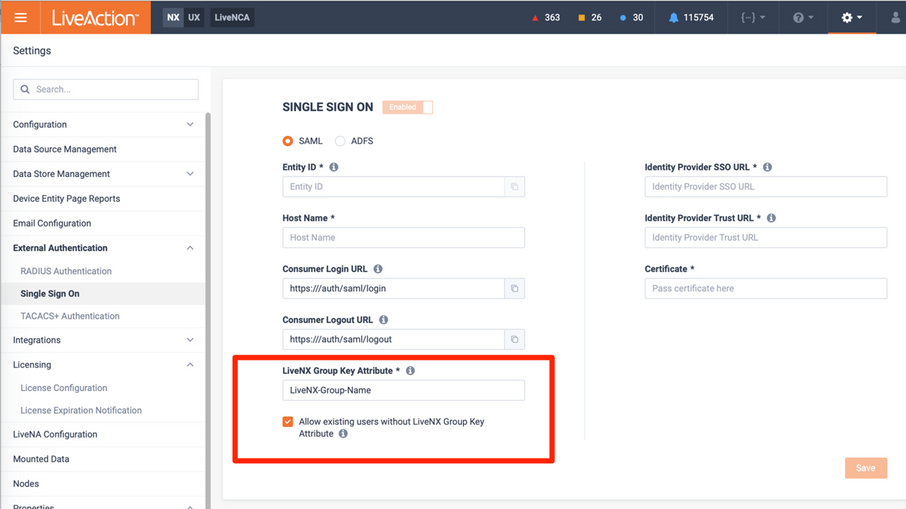Show info for Identity Provider SSO URL

click(767, 167)
